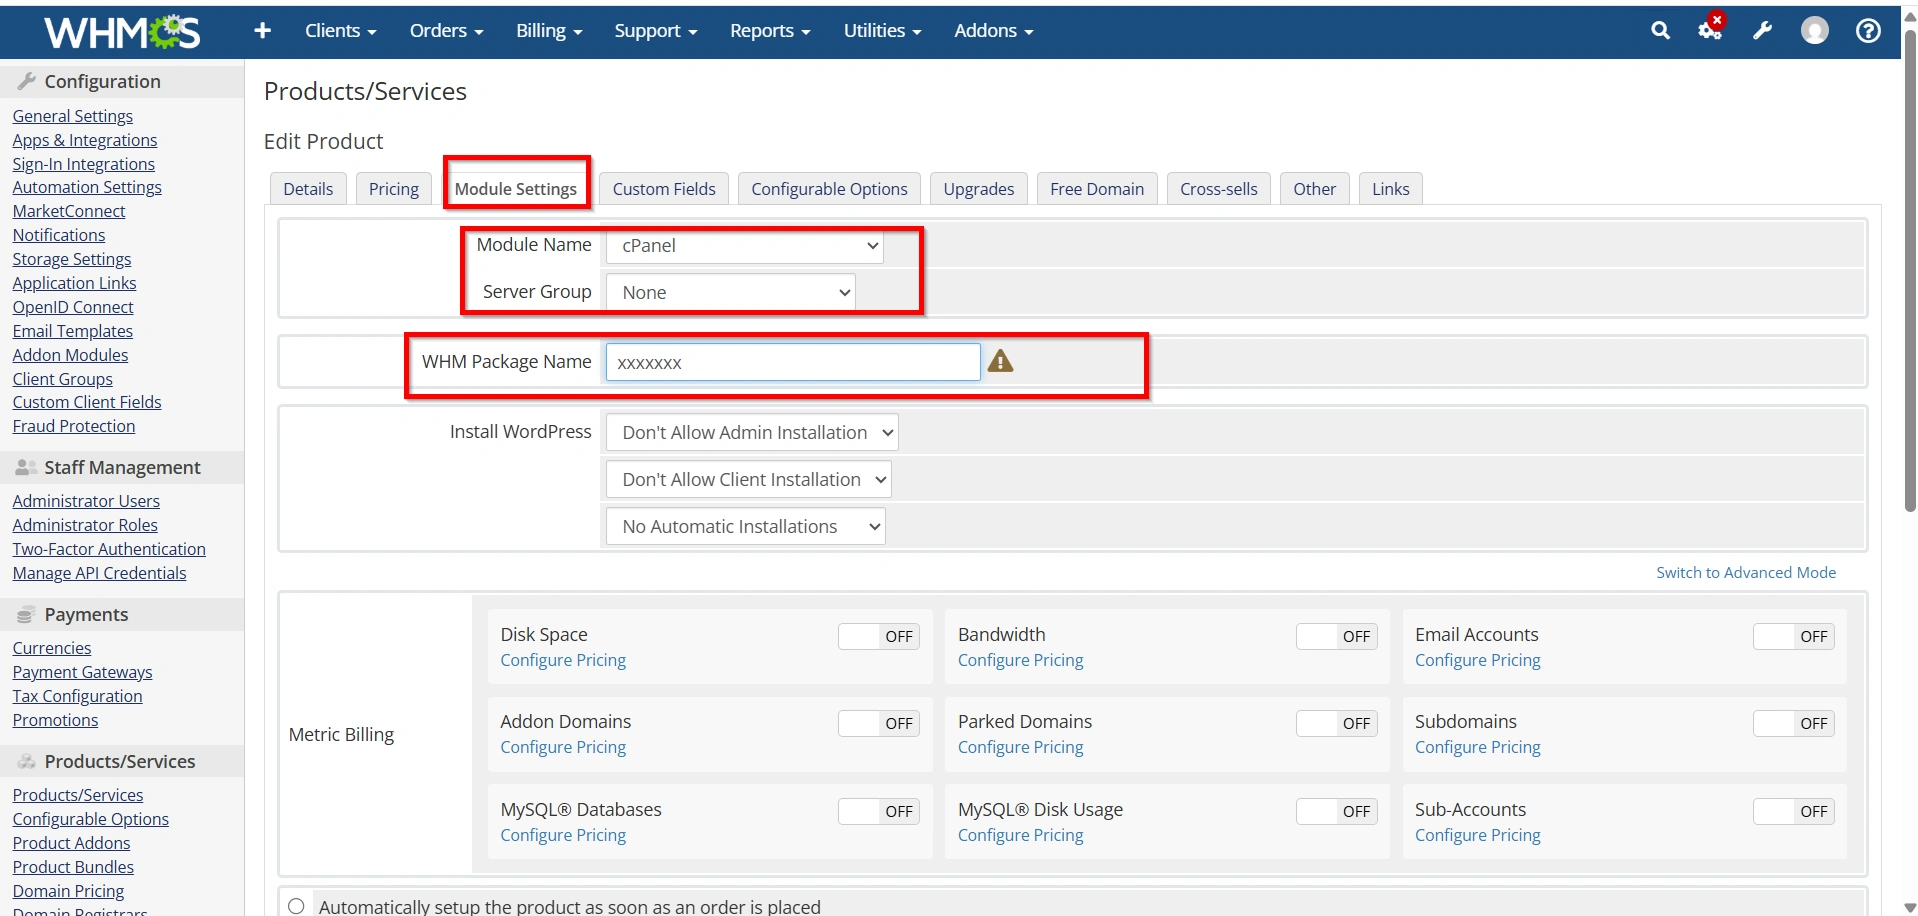The image size is (1918, 916).
Task: Toggle Parked Domains metric billing switch
Action: [x=1336, y=724]
